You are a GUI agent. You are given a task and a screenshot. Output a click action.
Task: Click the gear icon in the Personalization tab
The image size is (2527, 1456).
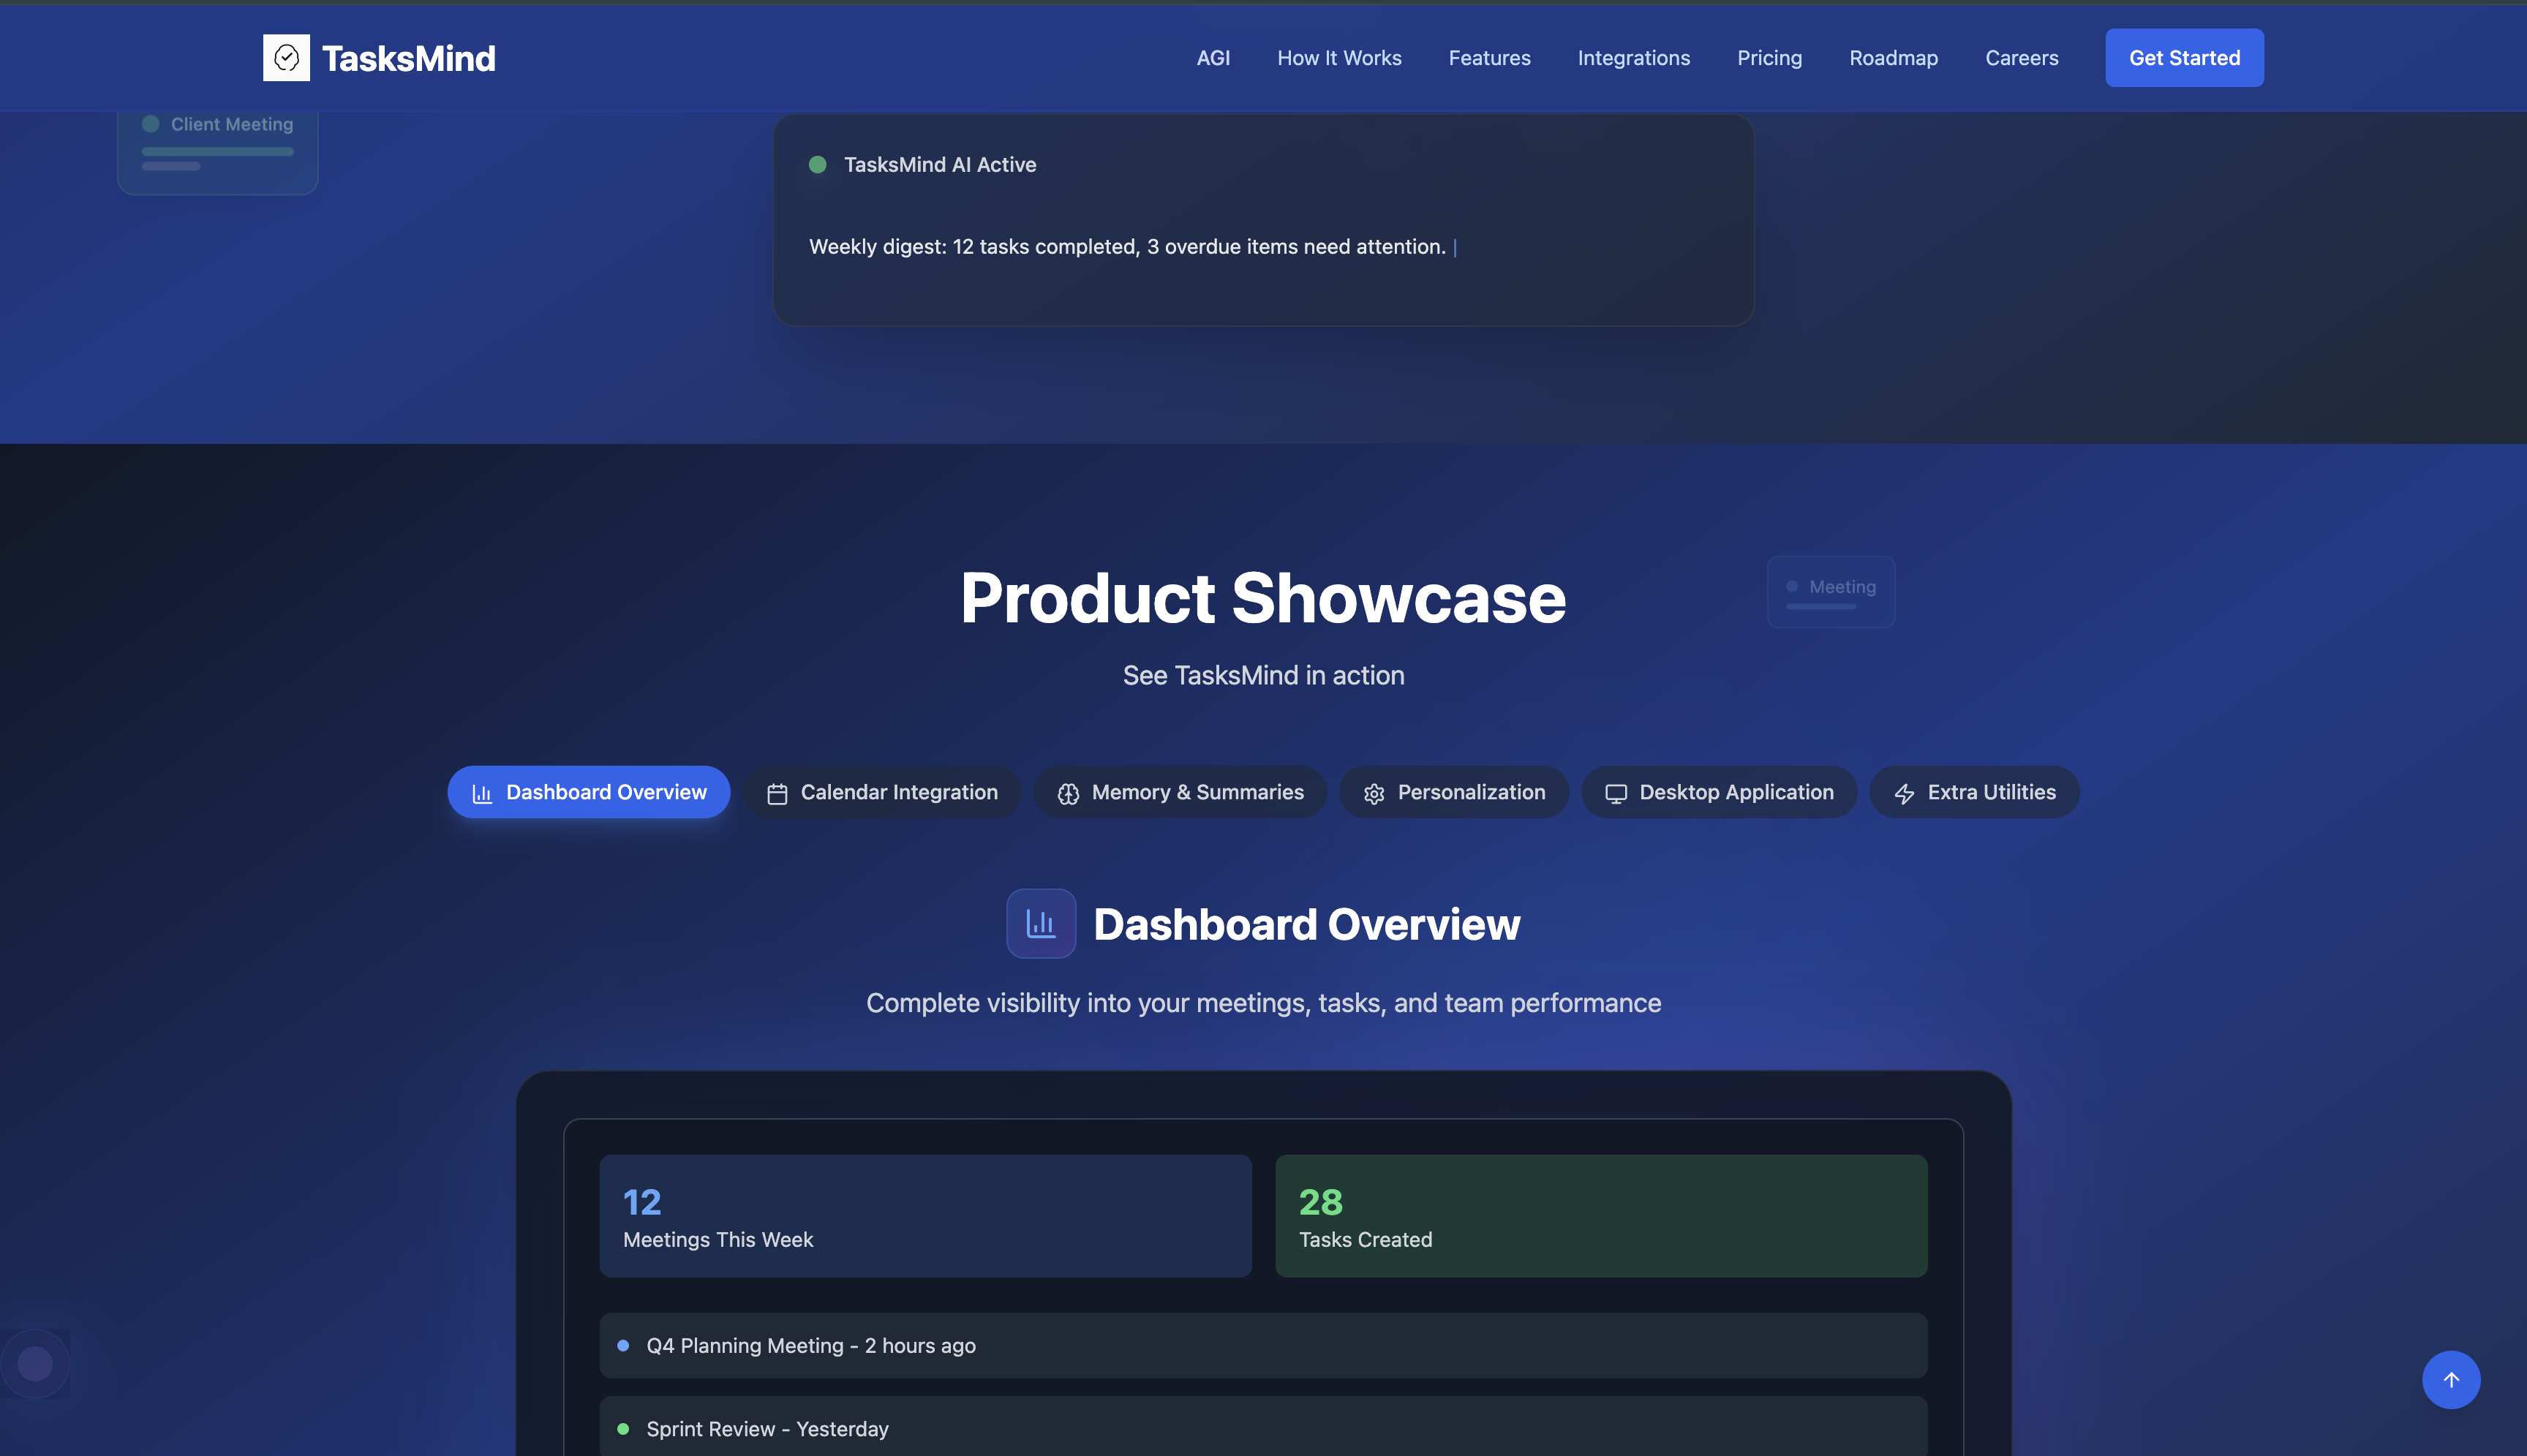click(x=1374, y=794)
